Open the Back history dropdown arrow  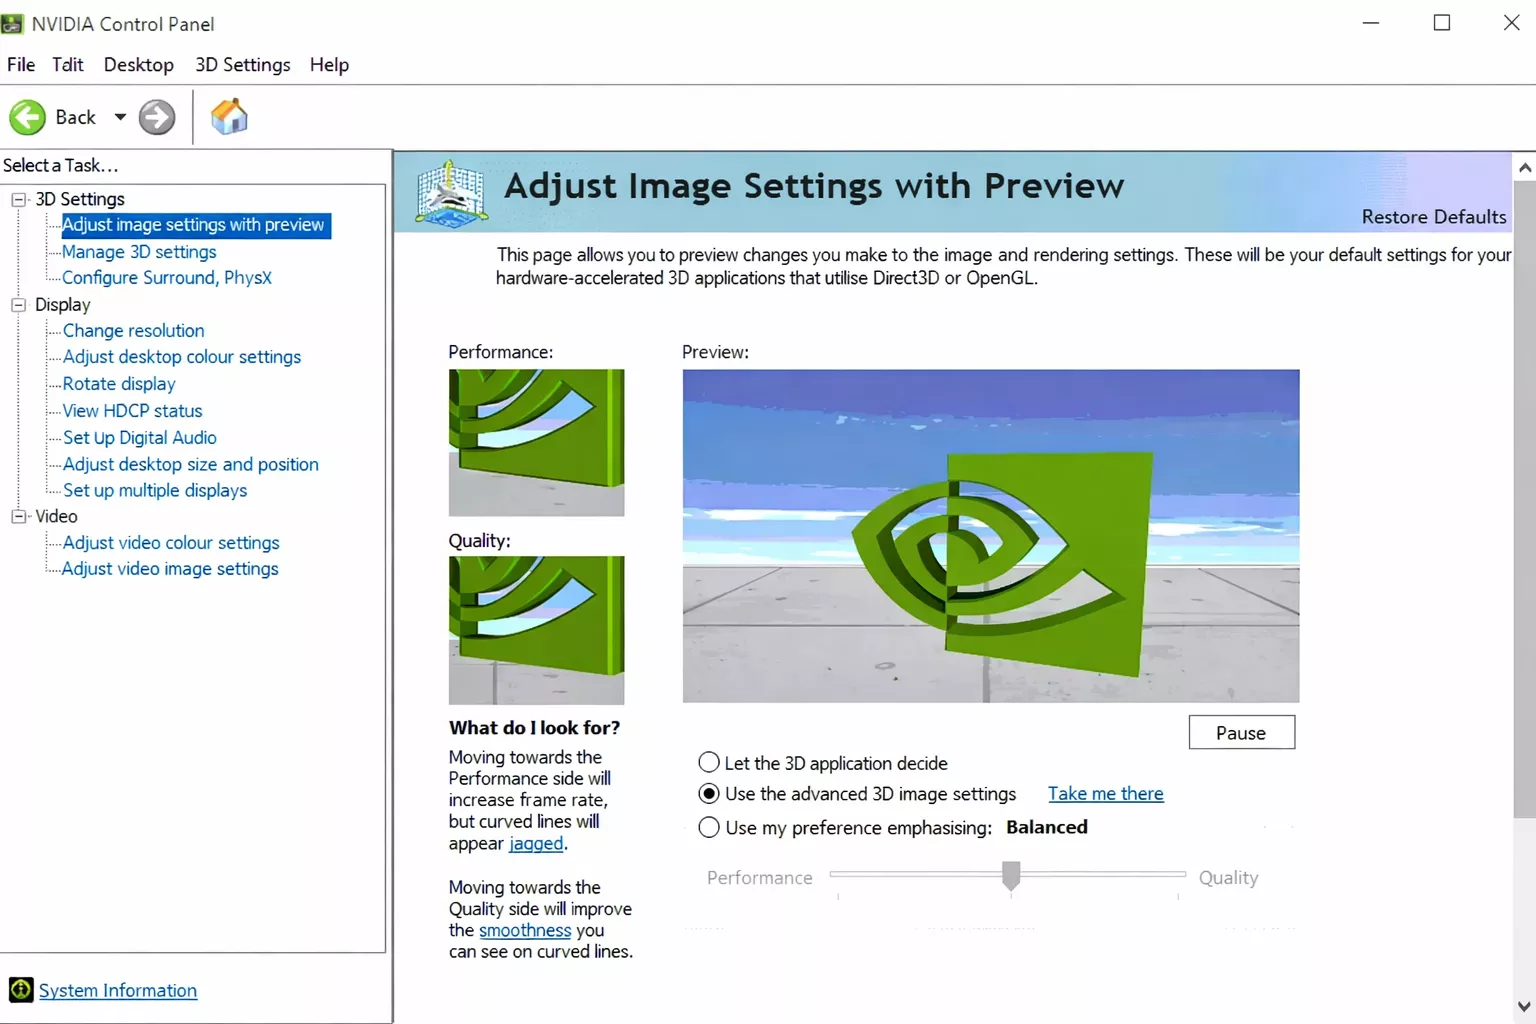120,117
